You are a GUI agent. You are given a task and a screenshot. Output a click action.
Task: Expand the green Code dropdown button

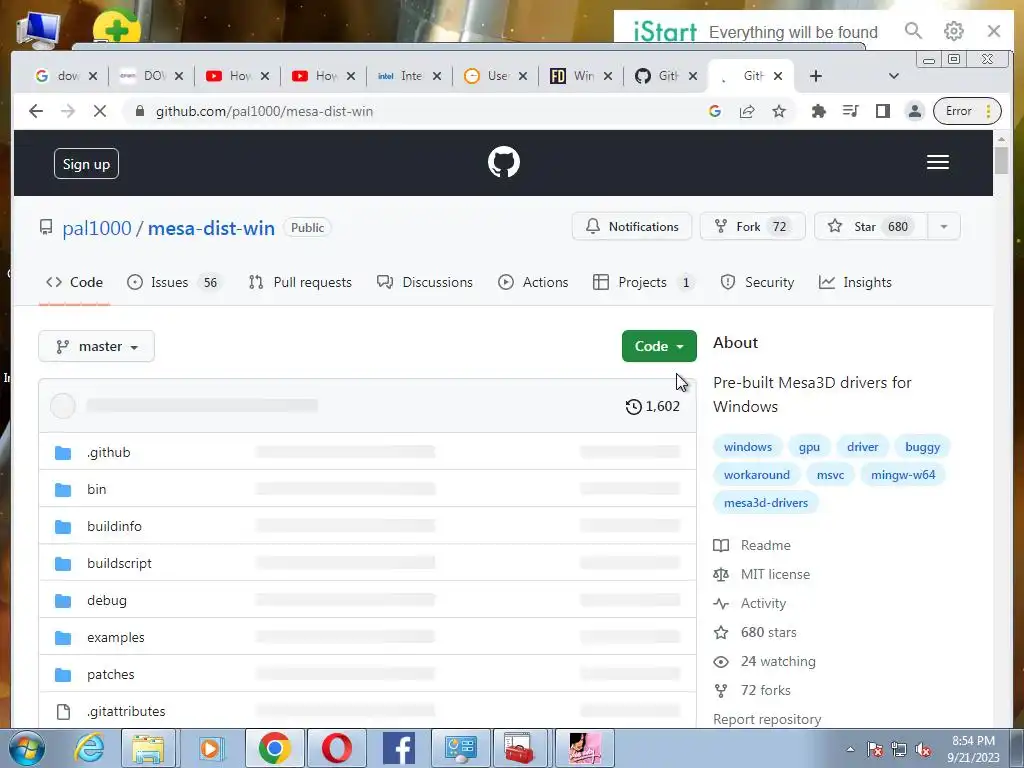tap(659, 346)
